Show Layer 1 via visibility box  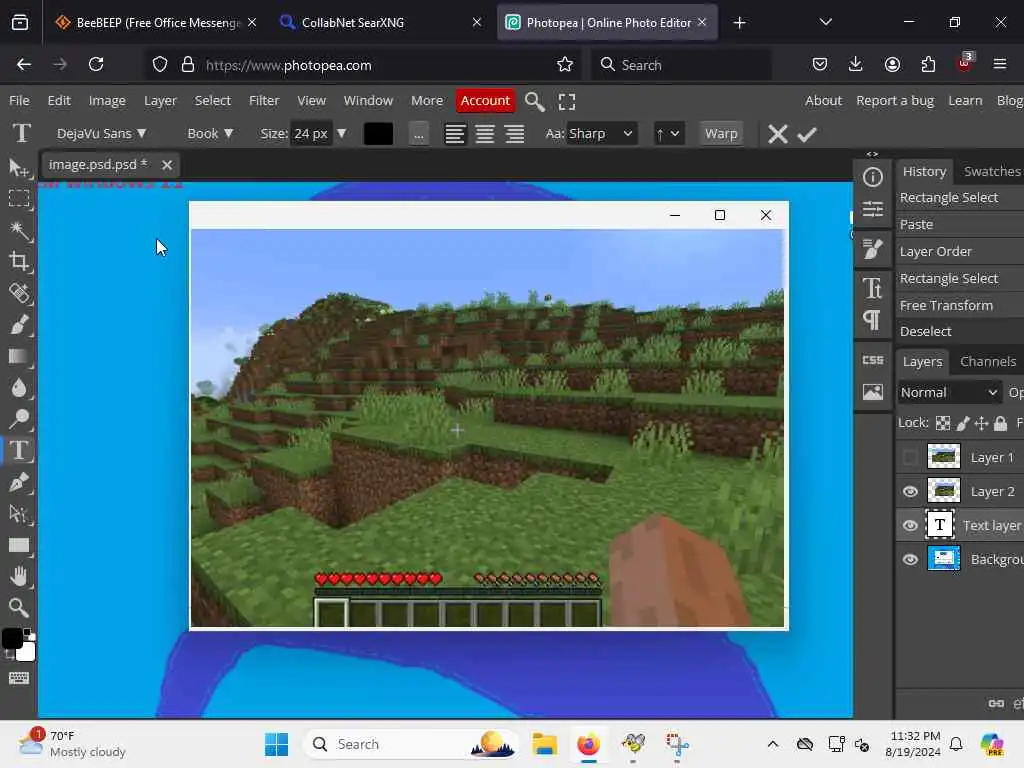[910, 457]
